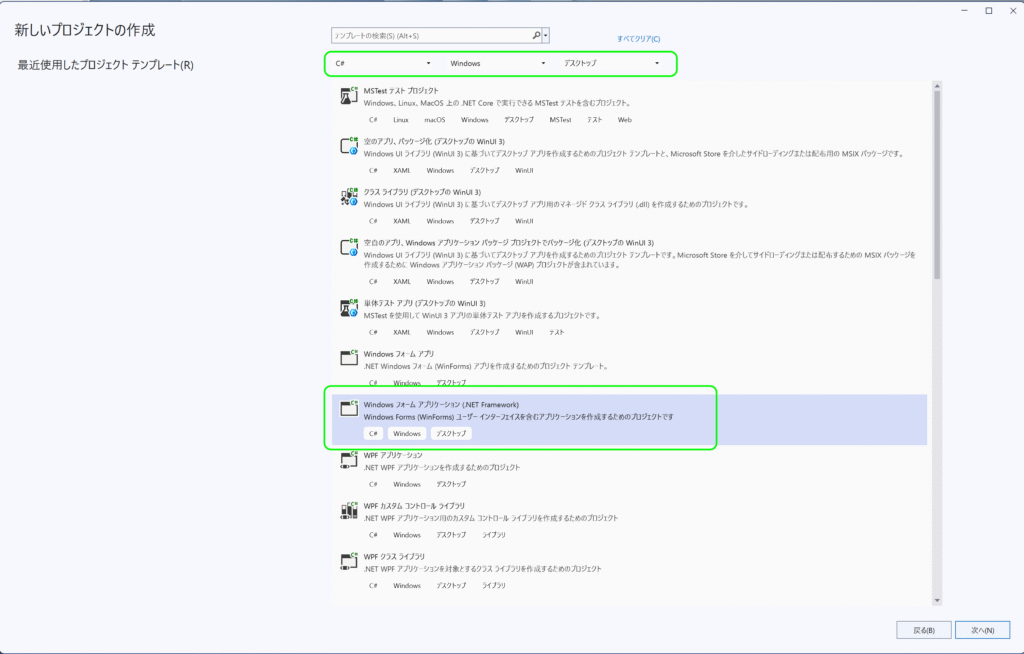Select クラス ライブラリ (デスクトップの WinUI 3) title

tap(423, 192)
